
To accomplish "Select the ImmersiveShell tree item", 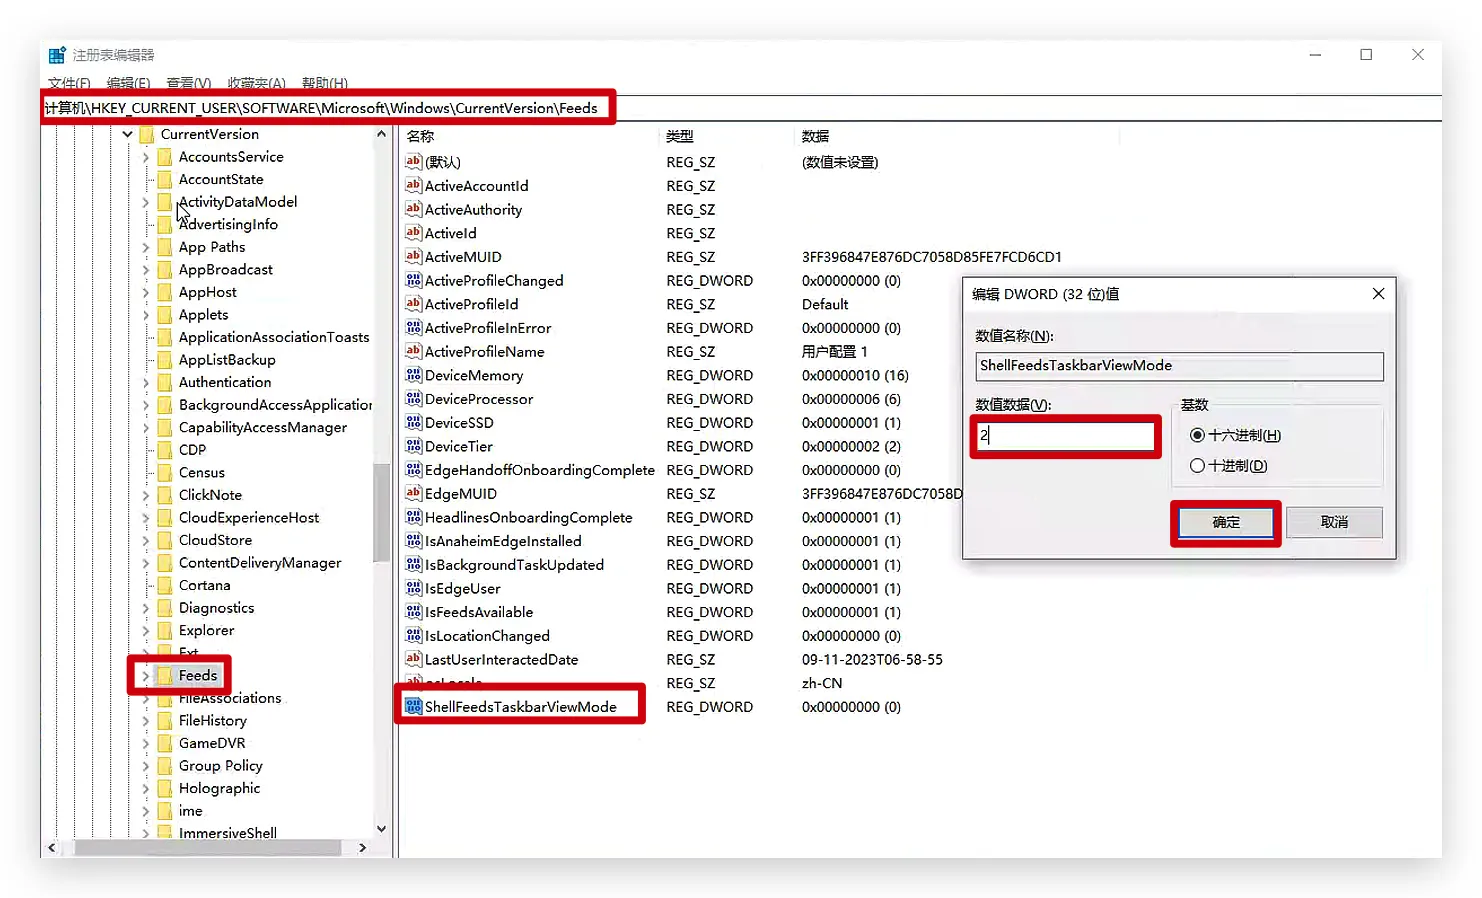I will pos(227,832).
